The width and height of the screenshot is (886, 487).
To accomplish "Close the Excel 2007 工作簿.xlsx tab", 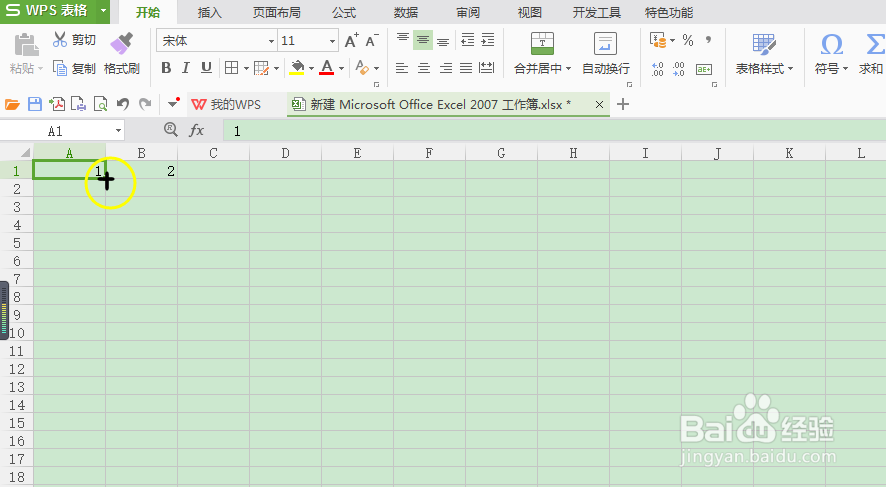I will [x=600, y=105].
